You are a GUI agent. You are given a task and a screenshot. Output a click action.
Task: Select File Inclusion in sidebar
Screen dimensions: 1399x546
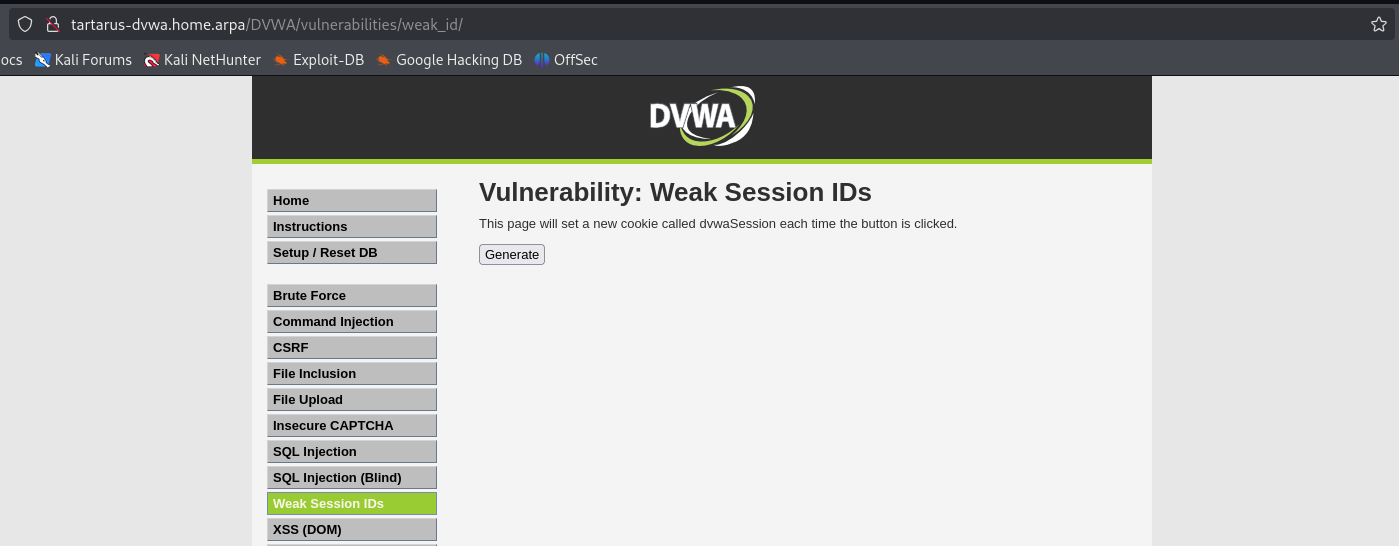[x=351, y=374]
